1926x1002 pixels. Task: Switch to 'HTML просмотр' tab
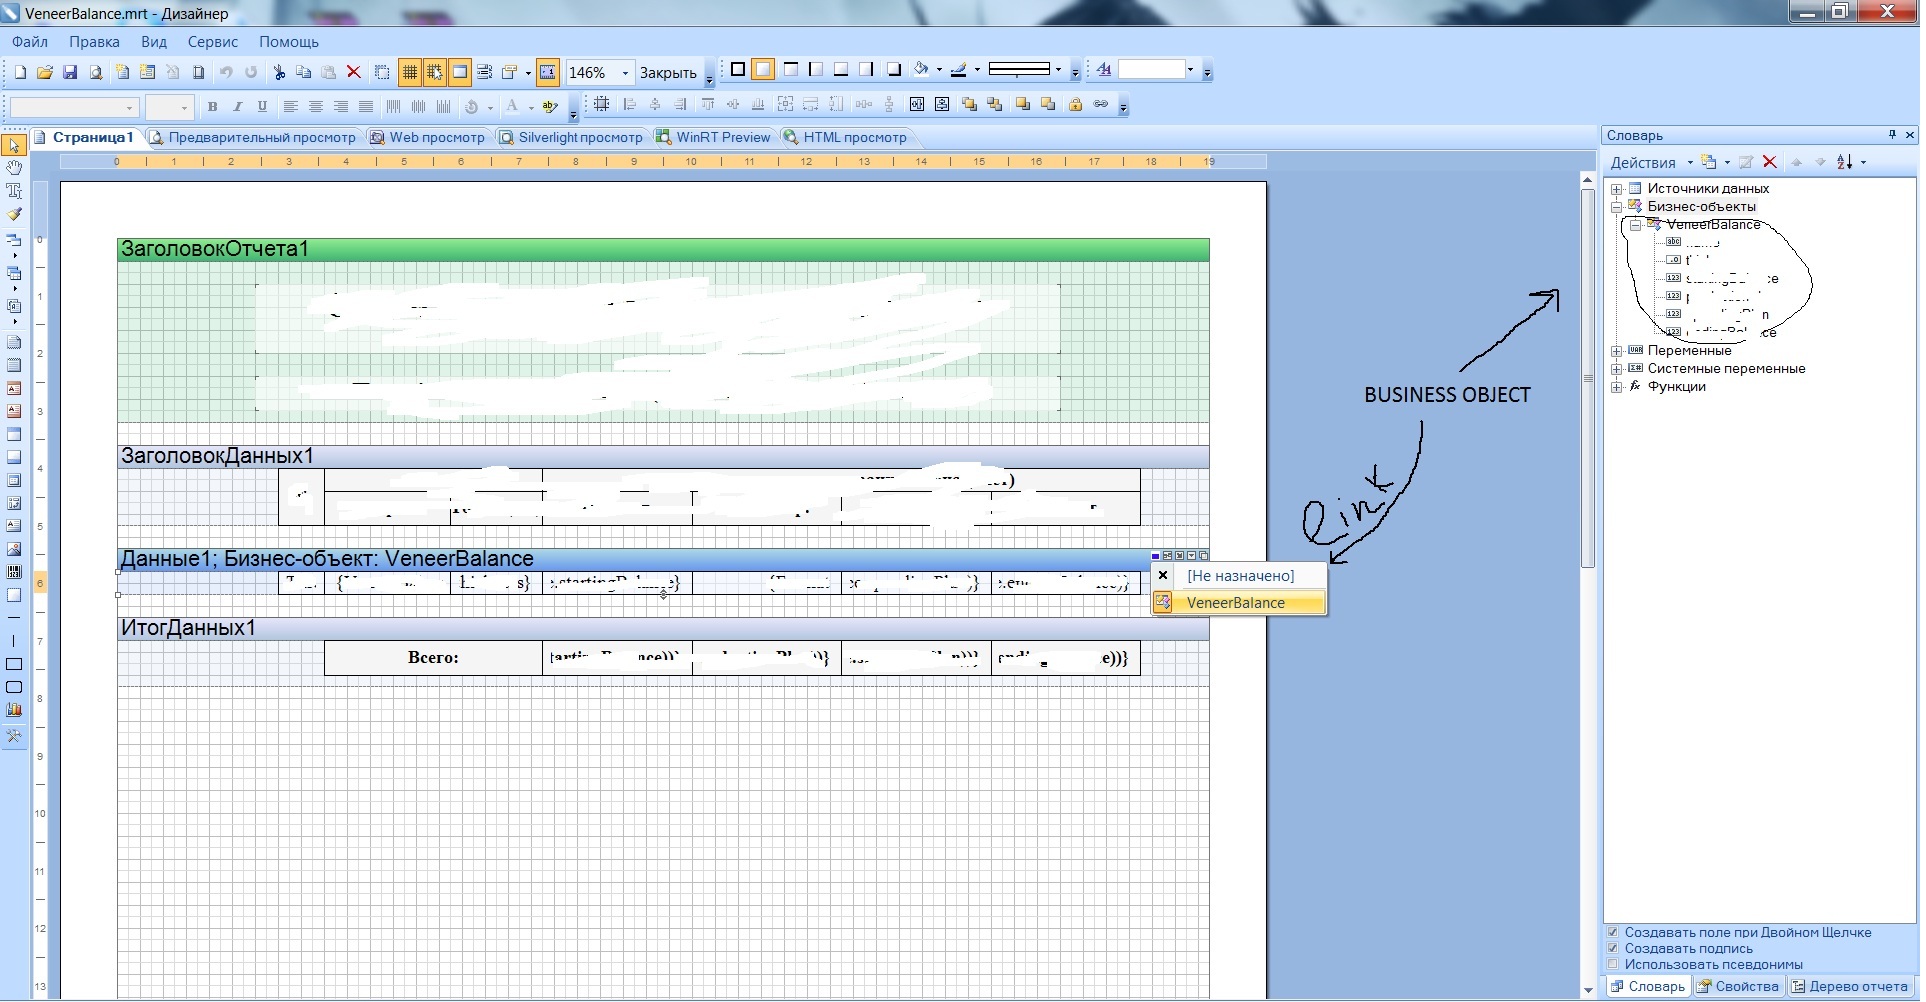[x=845, y=138]
